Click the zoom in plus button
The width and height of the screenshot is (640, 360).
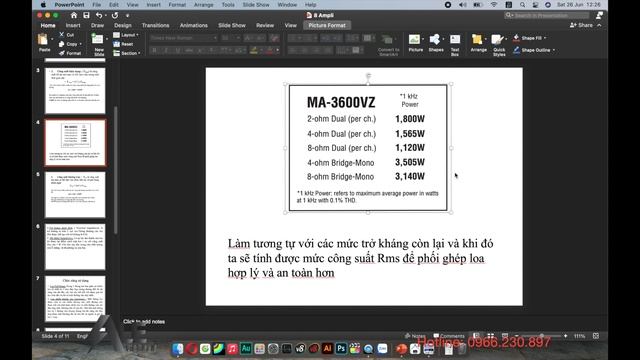click(x=566, y=336)
